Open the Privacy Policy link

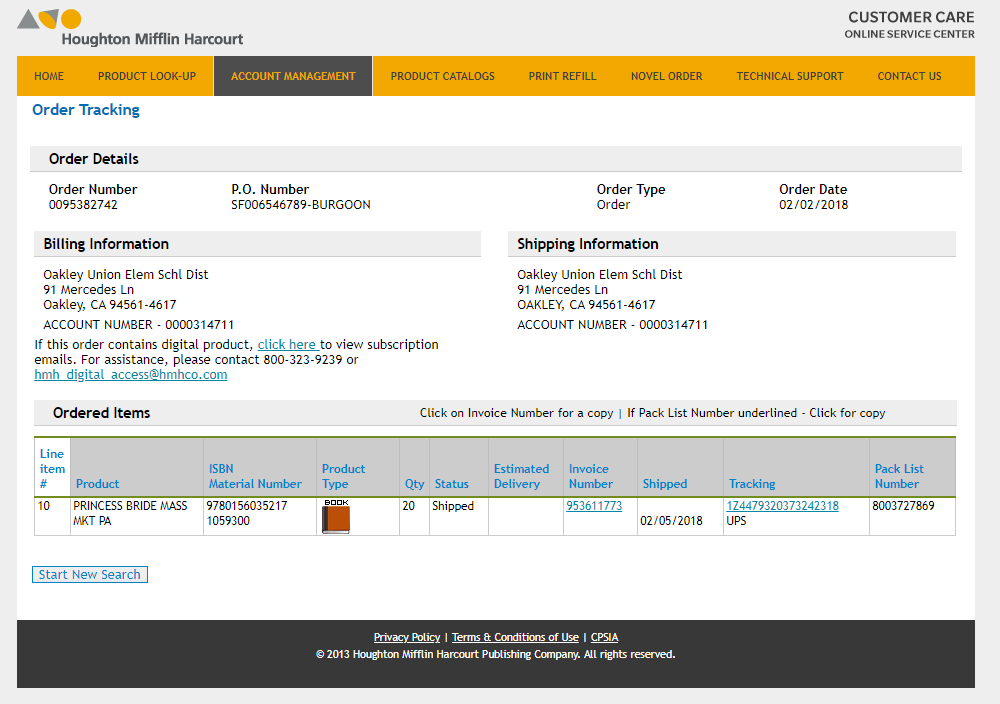click(406, 638)
